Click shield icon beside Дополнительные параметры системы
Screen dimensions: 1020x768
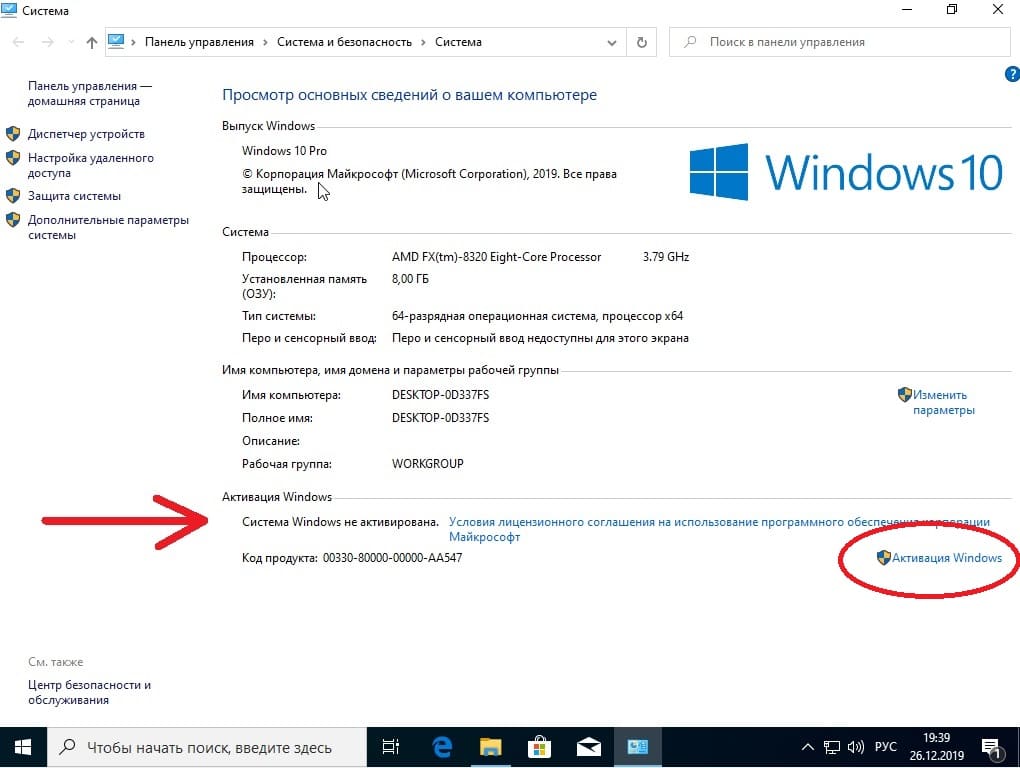13,220
